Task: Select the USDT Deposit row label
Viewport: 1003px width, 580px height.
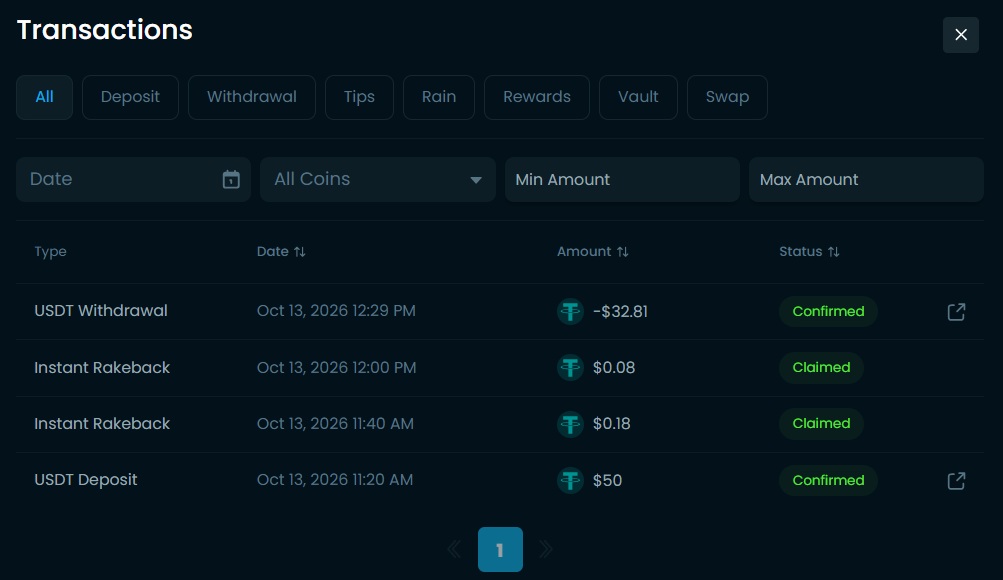Action: (x=86, y=480)
